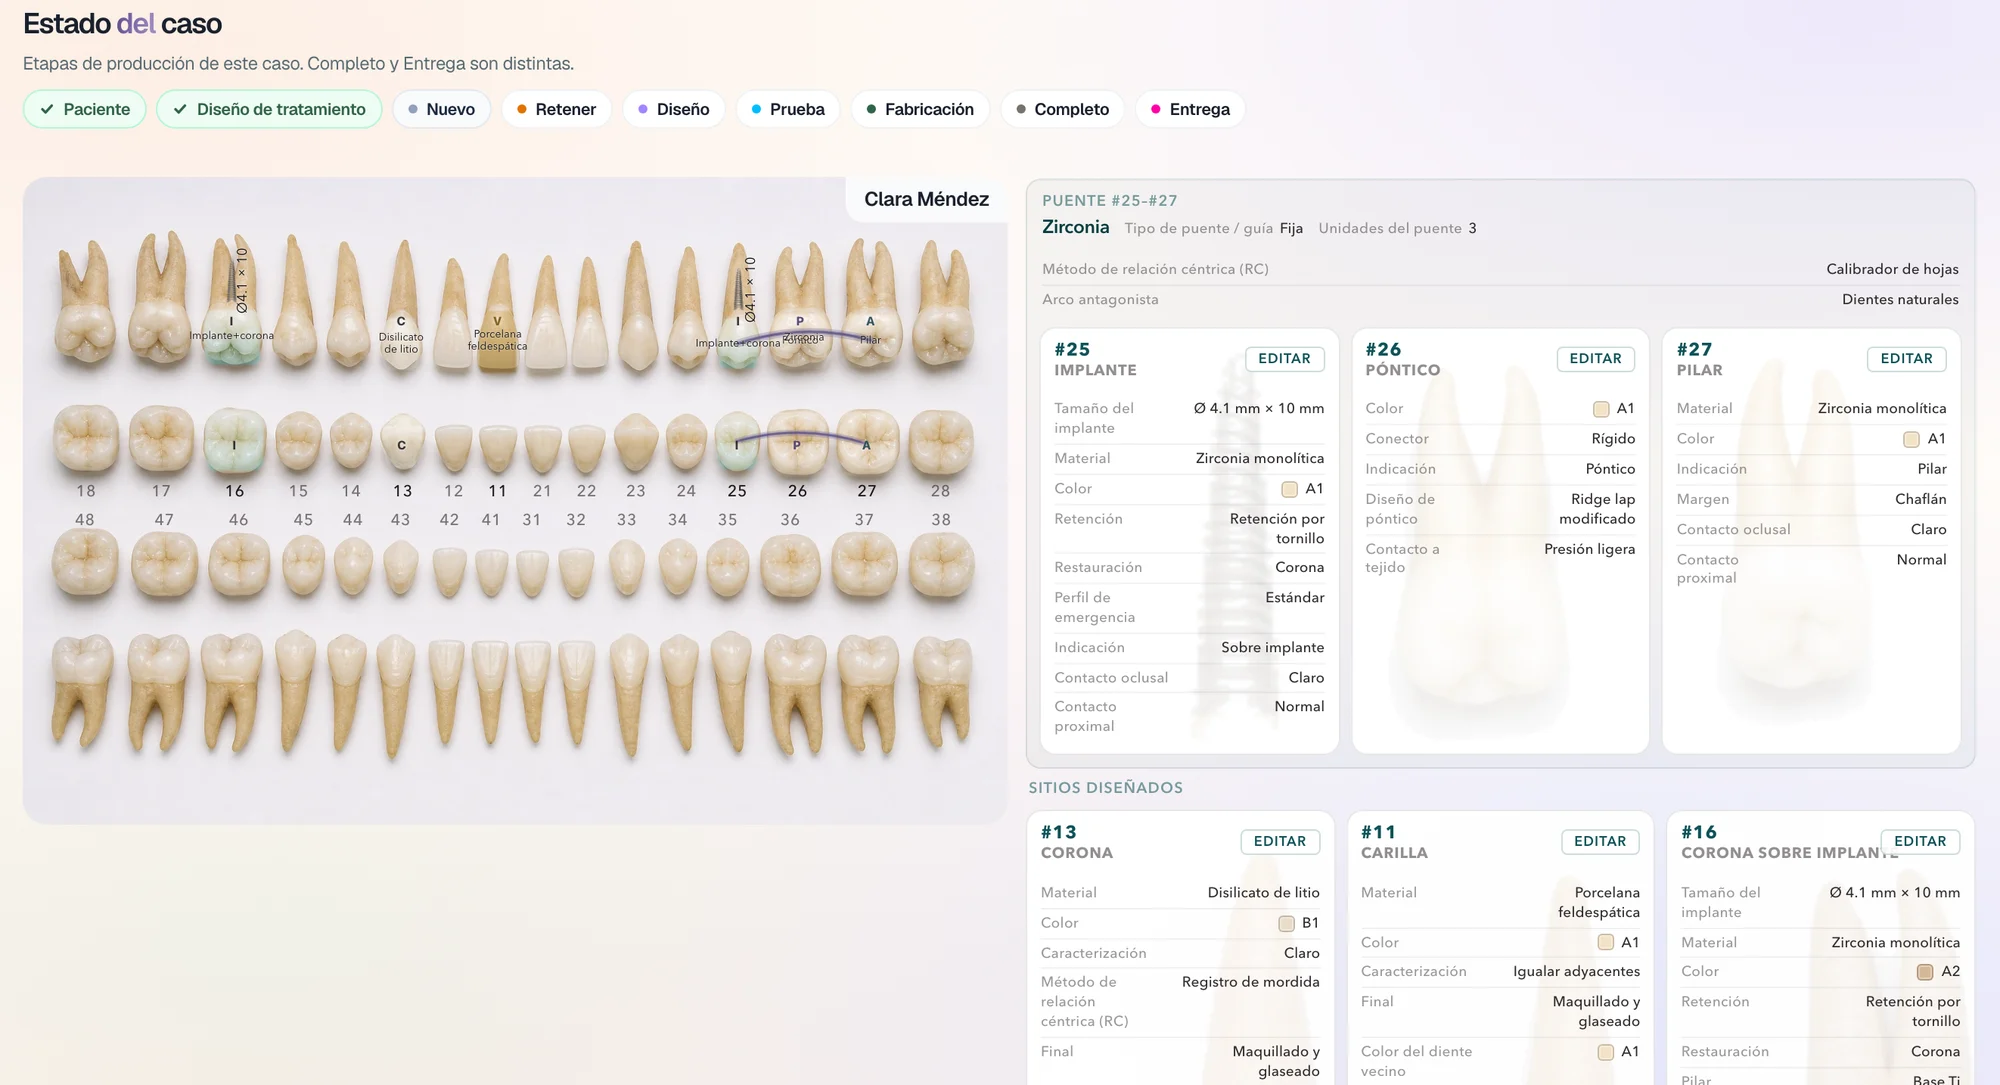Click the patient name Clara Méndez
Image resolution: width=2000 pixels, height=1085 pixels.
[x=926, y=199]
